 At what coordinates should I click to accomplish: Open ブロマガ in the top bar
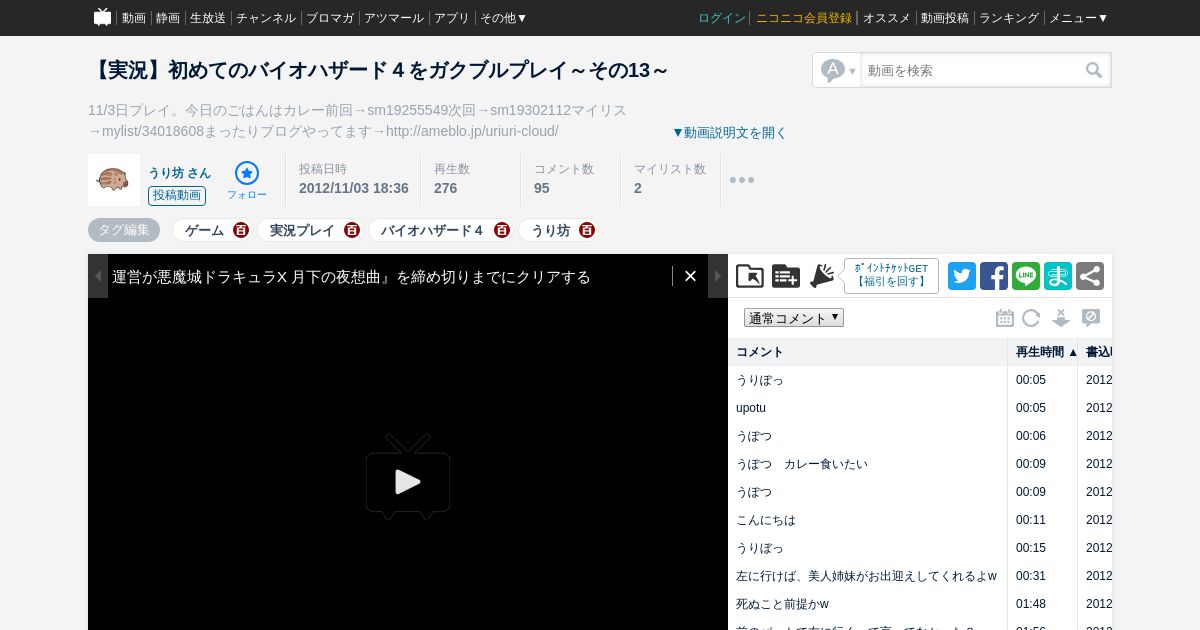330,18
